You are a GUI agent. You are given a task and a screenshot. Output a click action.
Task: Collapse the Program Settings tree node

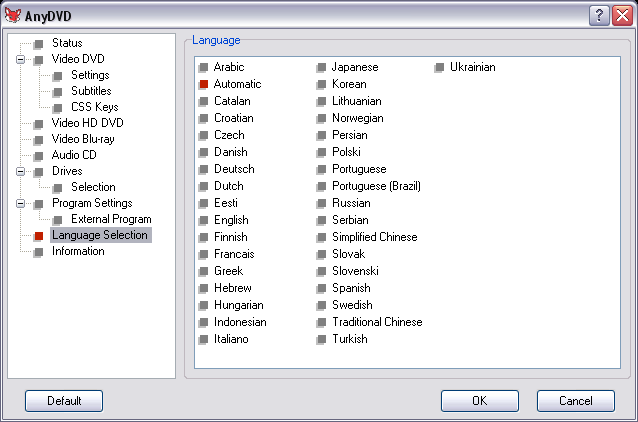(x=20, y=203)
